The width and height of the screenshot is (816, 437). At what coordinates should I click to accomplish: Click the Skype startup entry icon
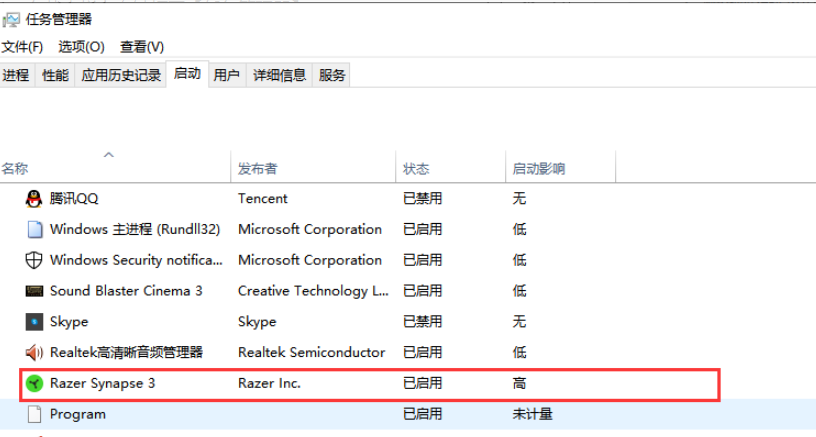point(34,322)
